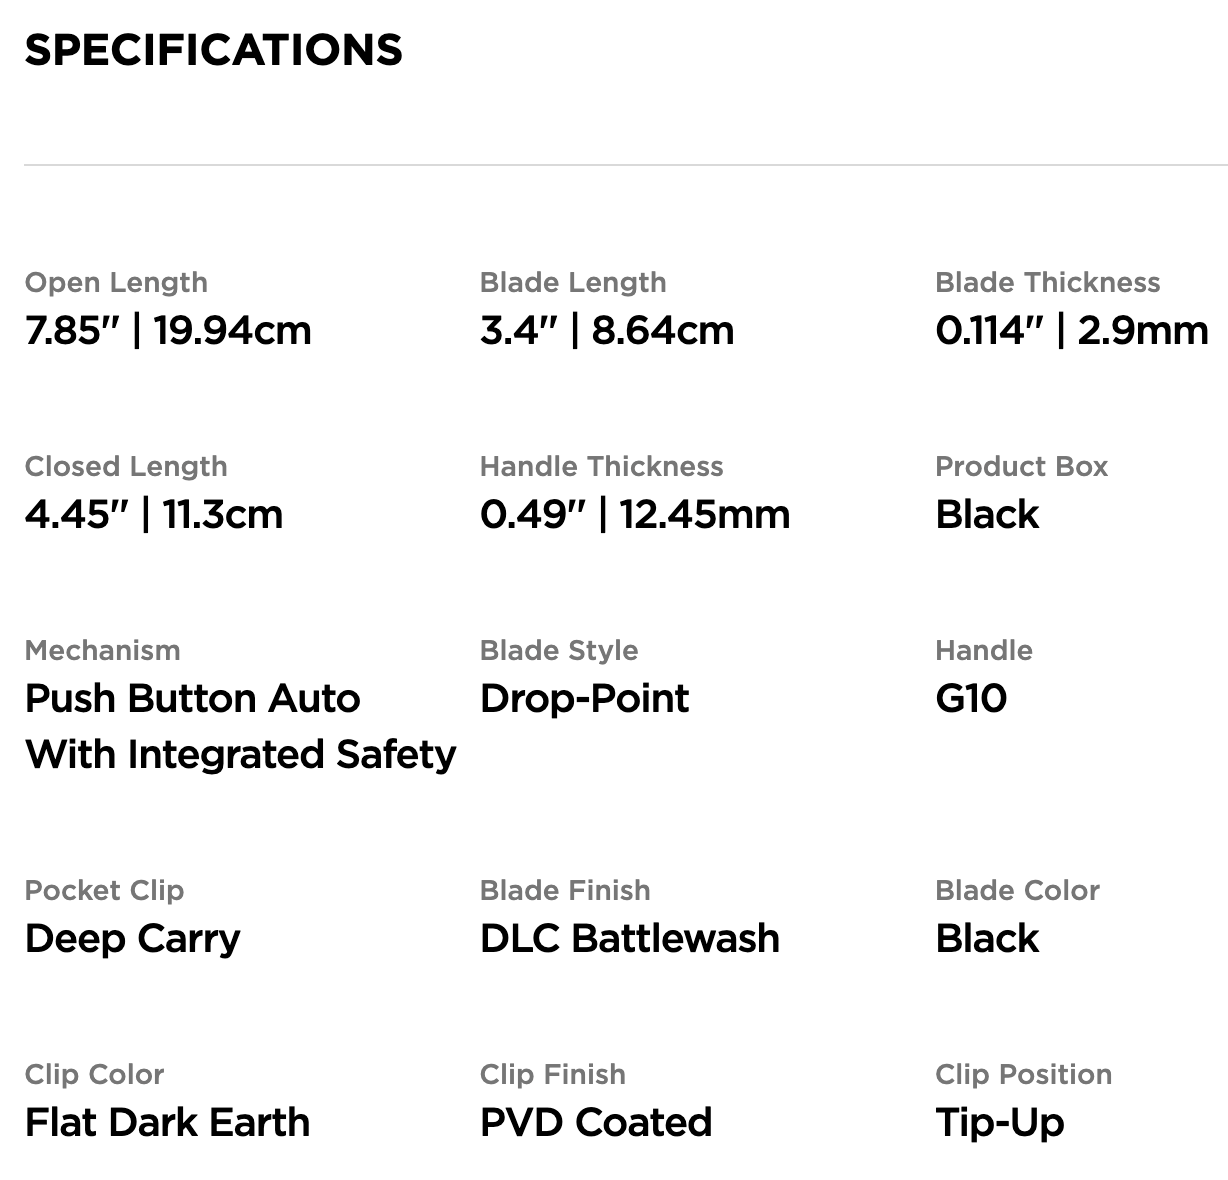Screen dimensions: 1228x1180
Task: Click the SPECIFICATIONS heading
Action: (213, 50)
